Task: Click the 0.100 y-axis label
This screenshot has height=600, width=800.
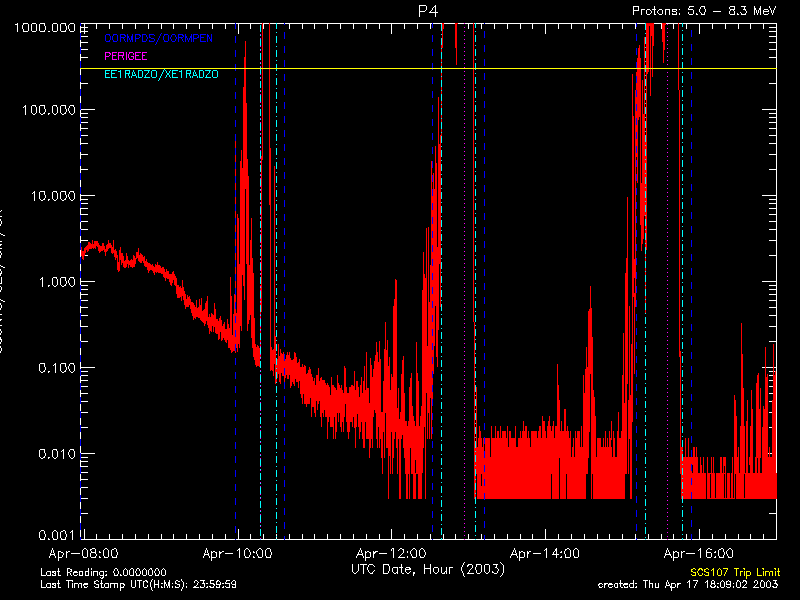Action: (57, 367)
